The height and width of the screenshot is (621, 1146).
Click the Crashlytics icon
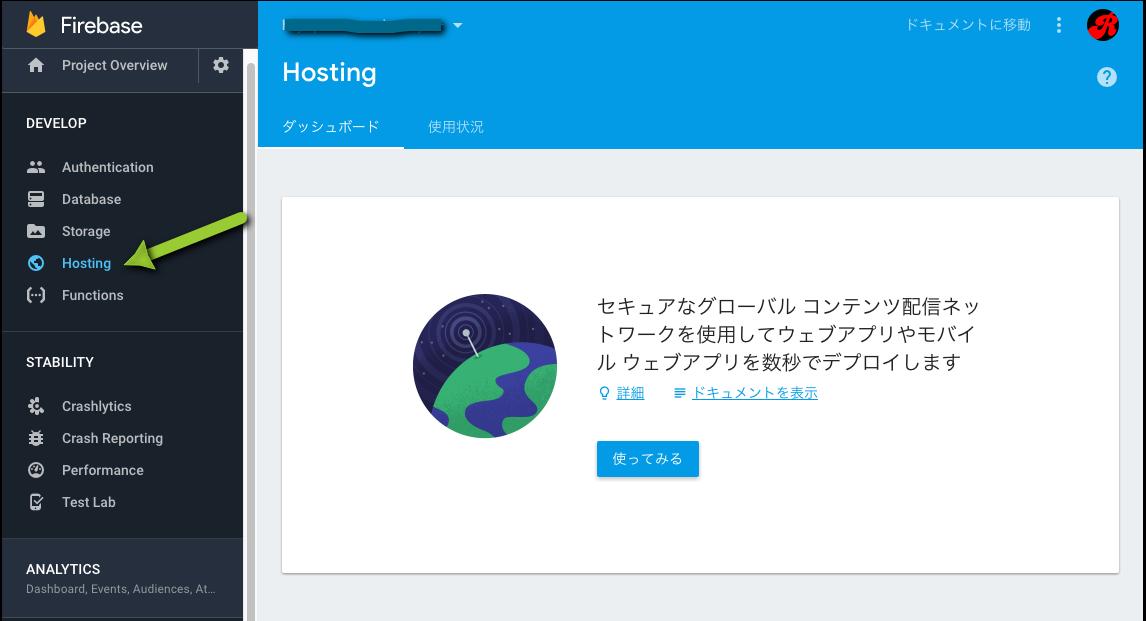(x=36, y=406)
